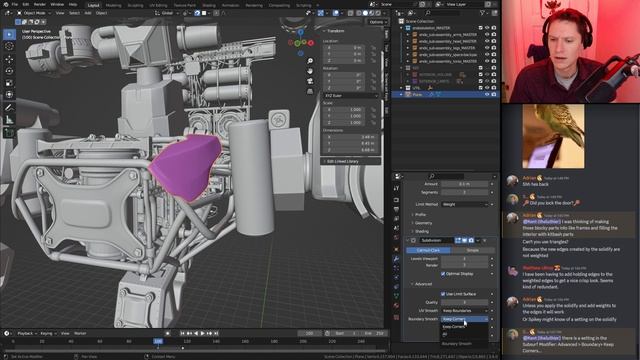This screenshot has width=640, height=360.
Task: Open the Modifiers wrench tab
Action: (x=396, y=259)
